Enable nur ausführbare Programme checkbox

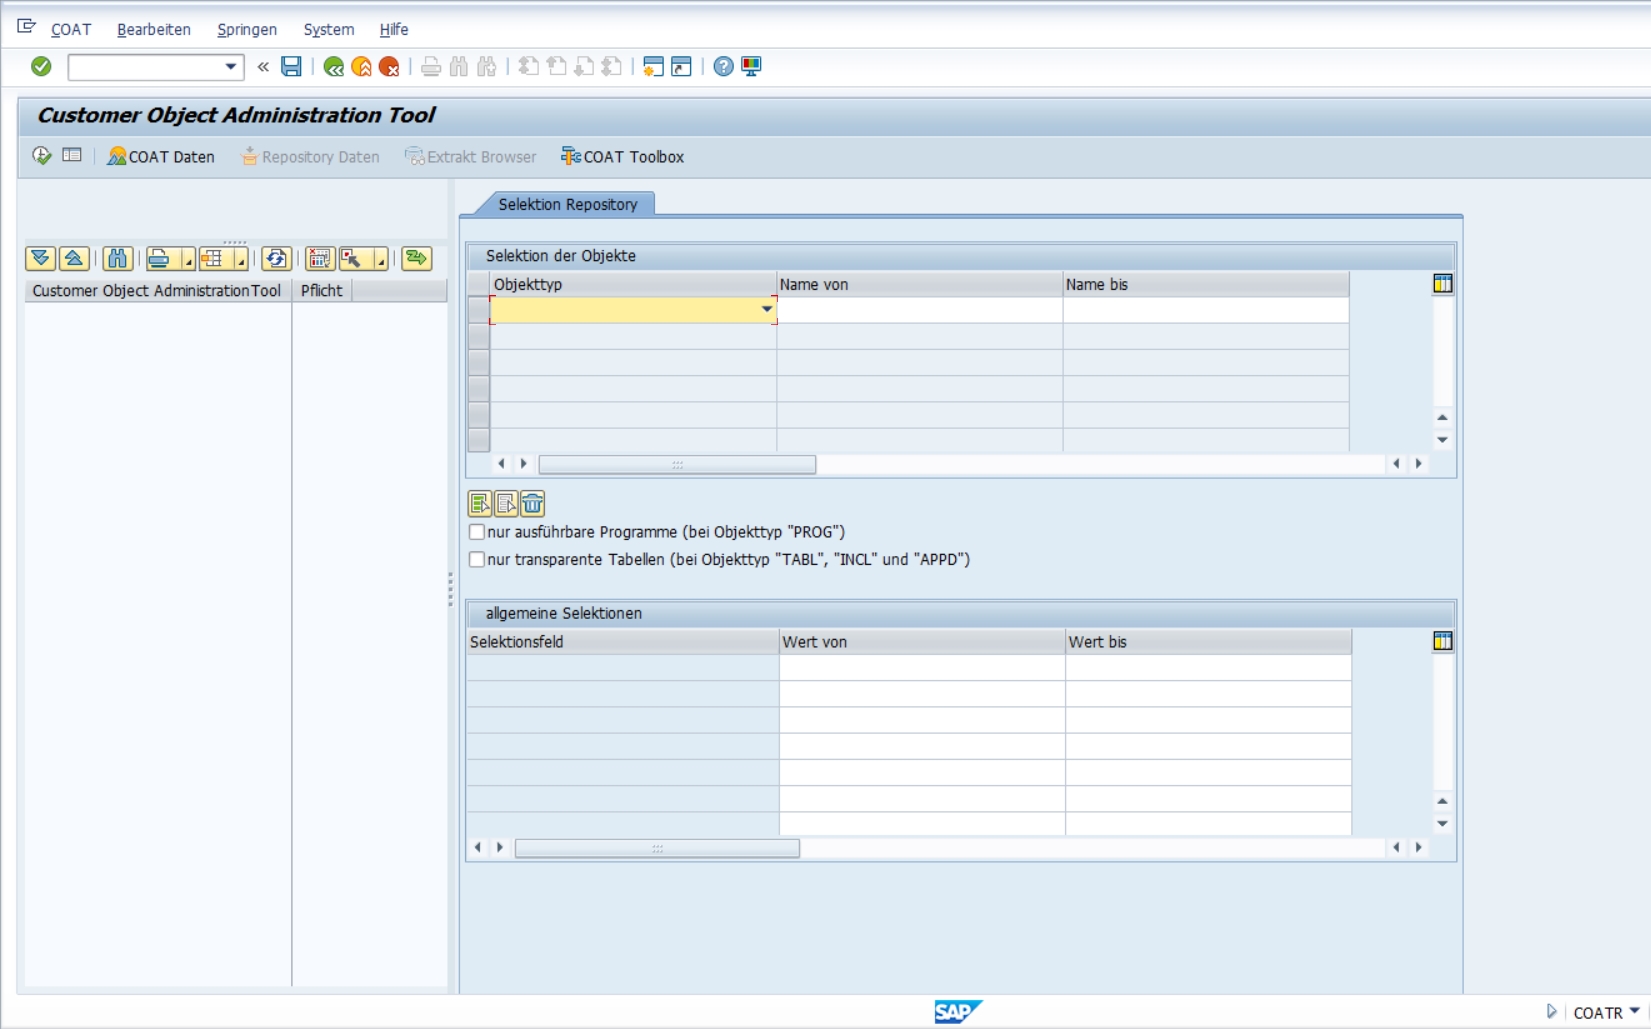point(477,532)
